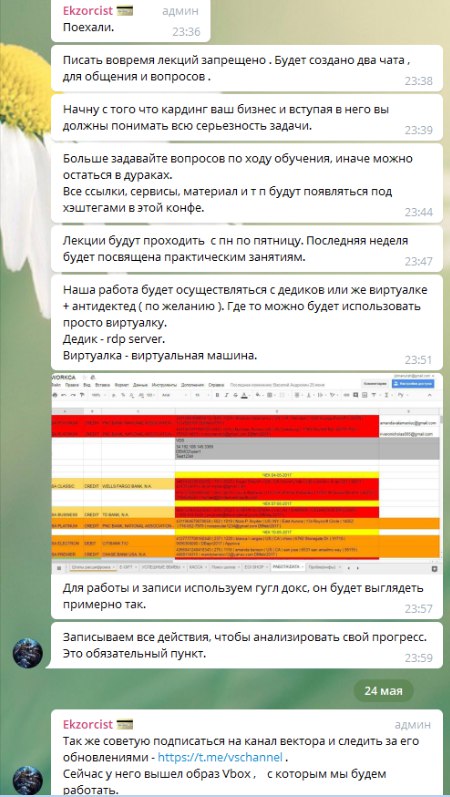Open the attached spreadsheet screenshot image

point(247,475)
